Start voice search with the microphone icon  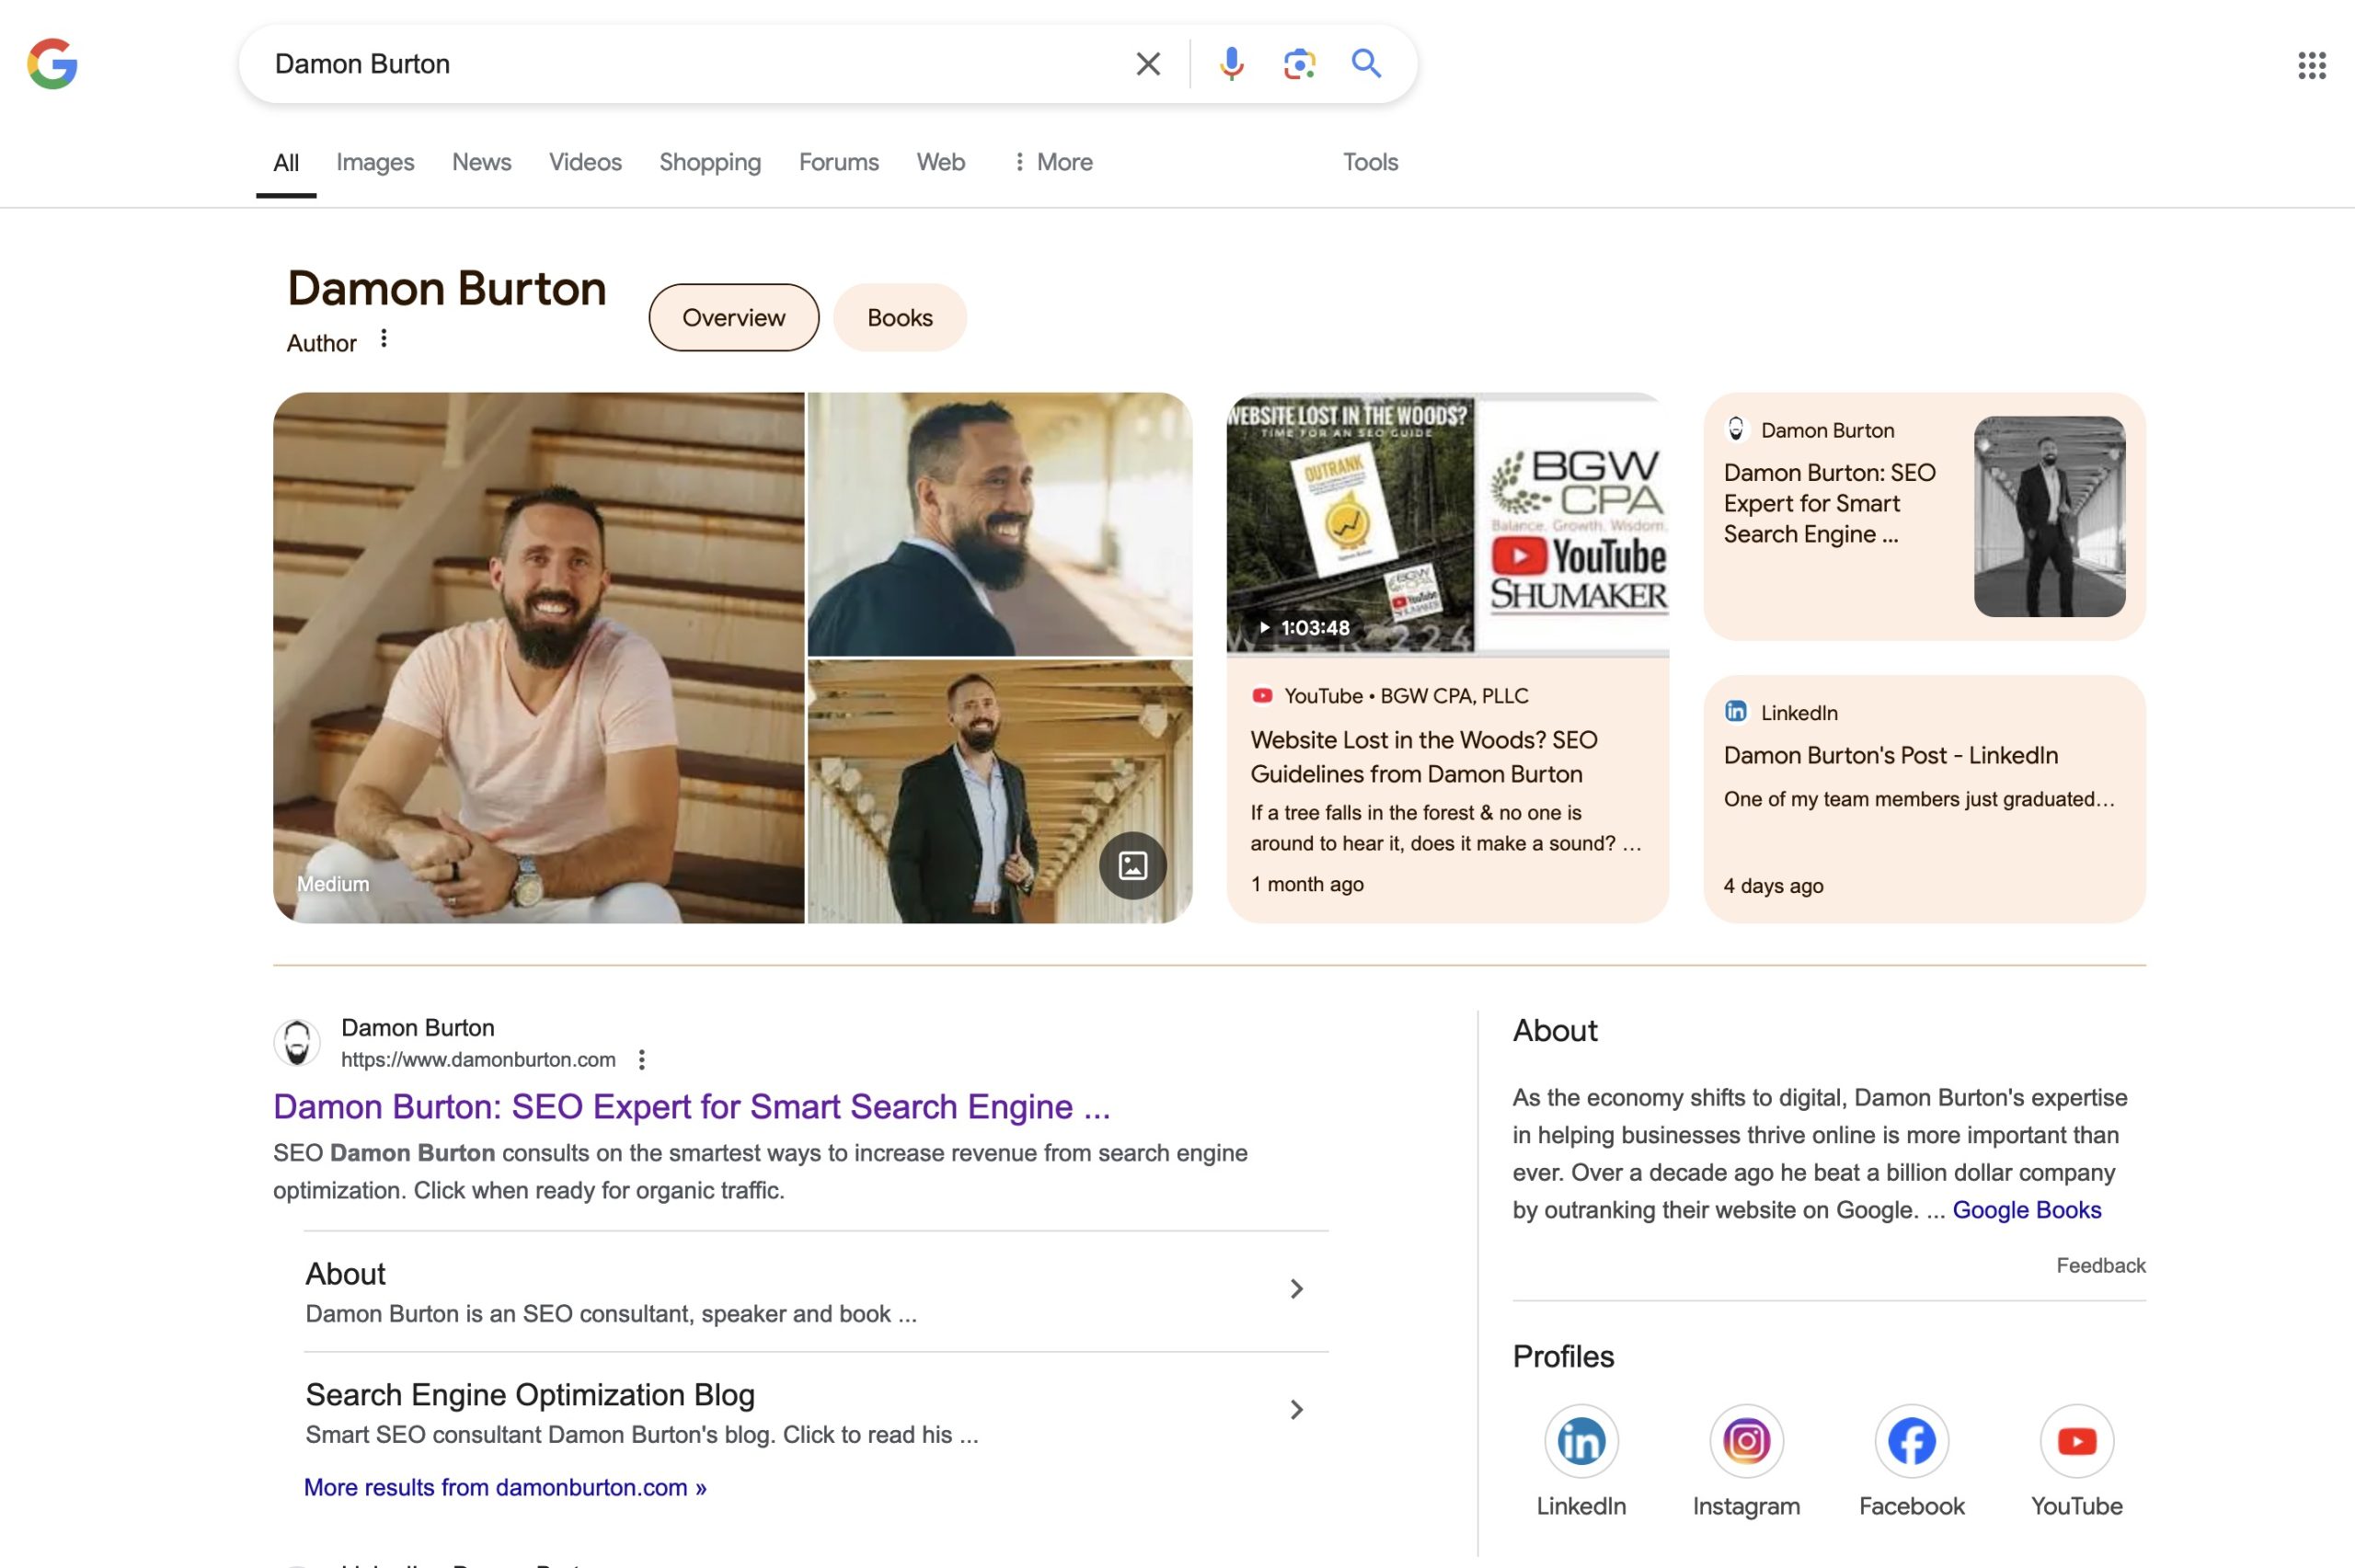[1231, 64]
